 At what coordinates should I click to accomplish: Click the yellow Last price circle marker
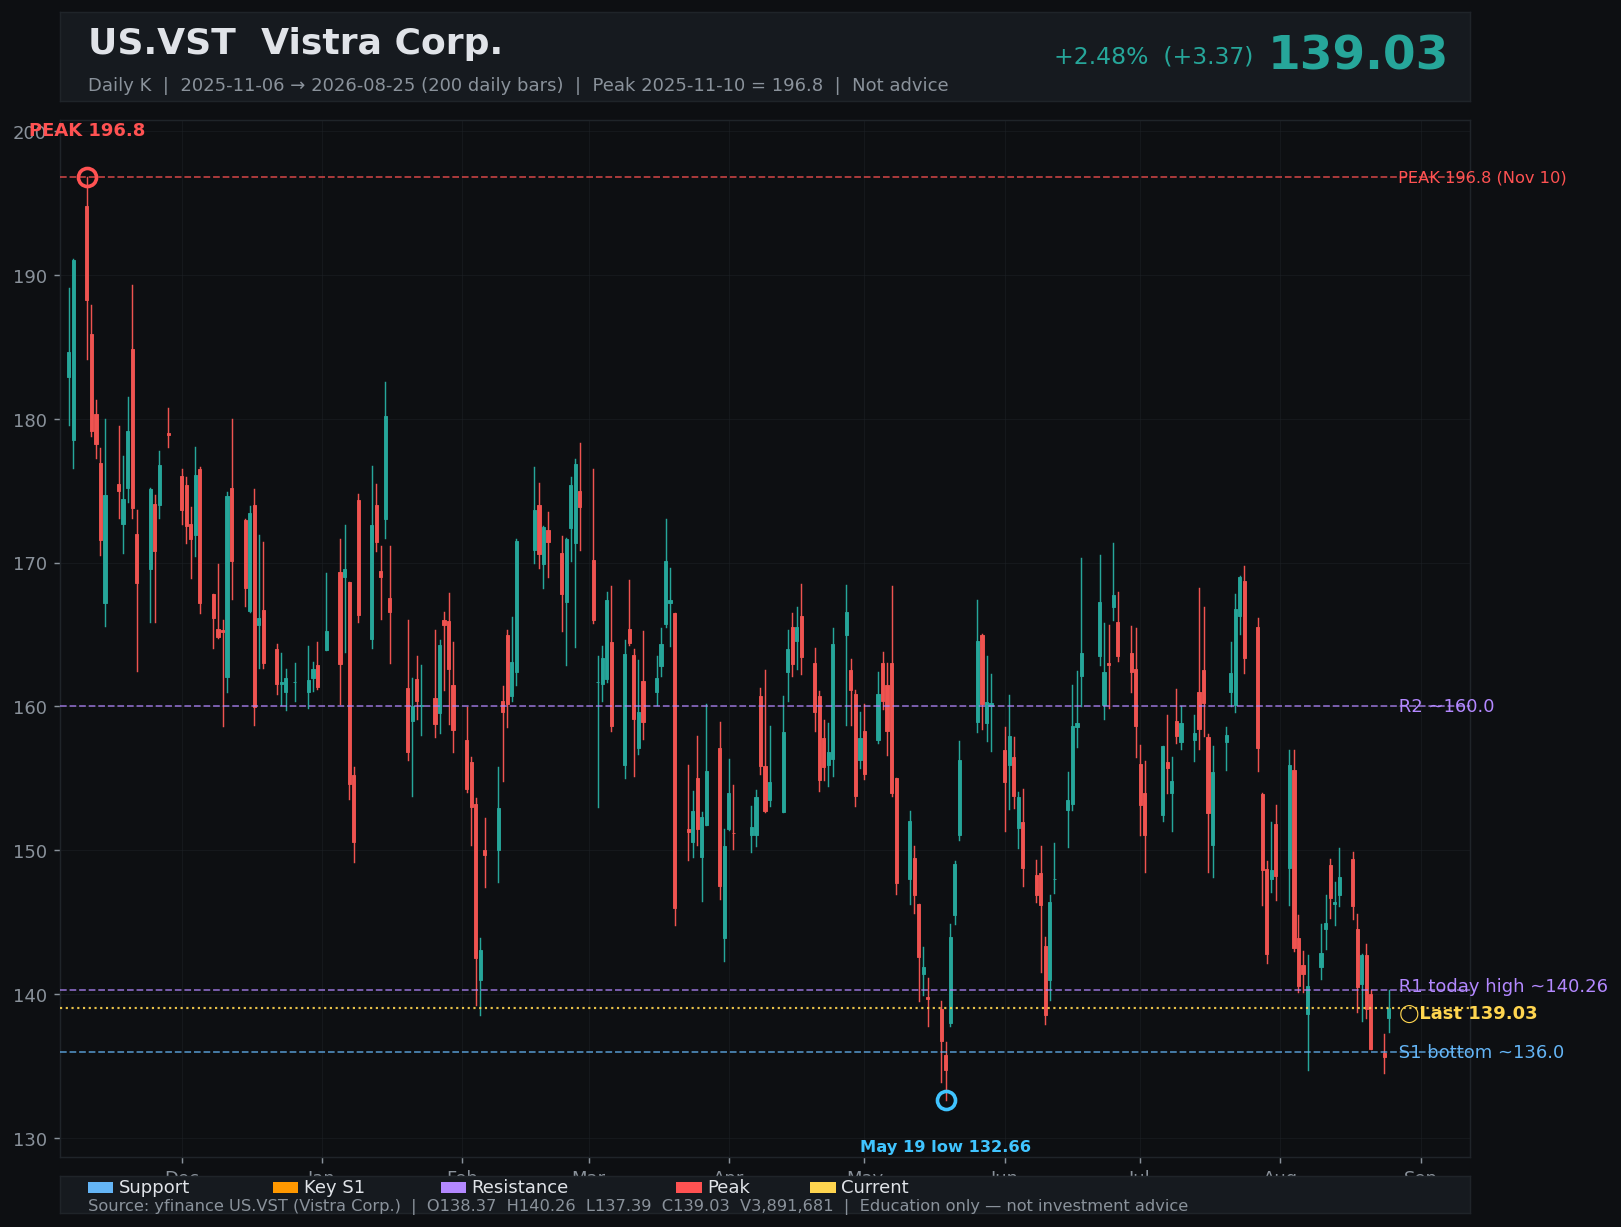click(x=1409, y=1014)
